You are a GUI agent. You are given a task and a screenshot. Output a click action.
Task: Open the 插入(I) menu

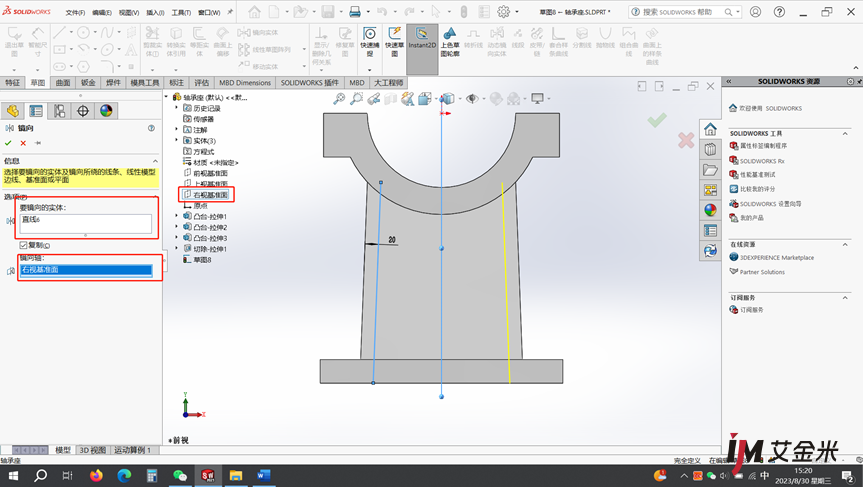coord(155,12)
